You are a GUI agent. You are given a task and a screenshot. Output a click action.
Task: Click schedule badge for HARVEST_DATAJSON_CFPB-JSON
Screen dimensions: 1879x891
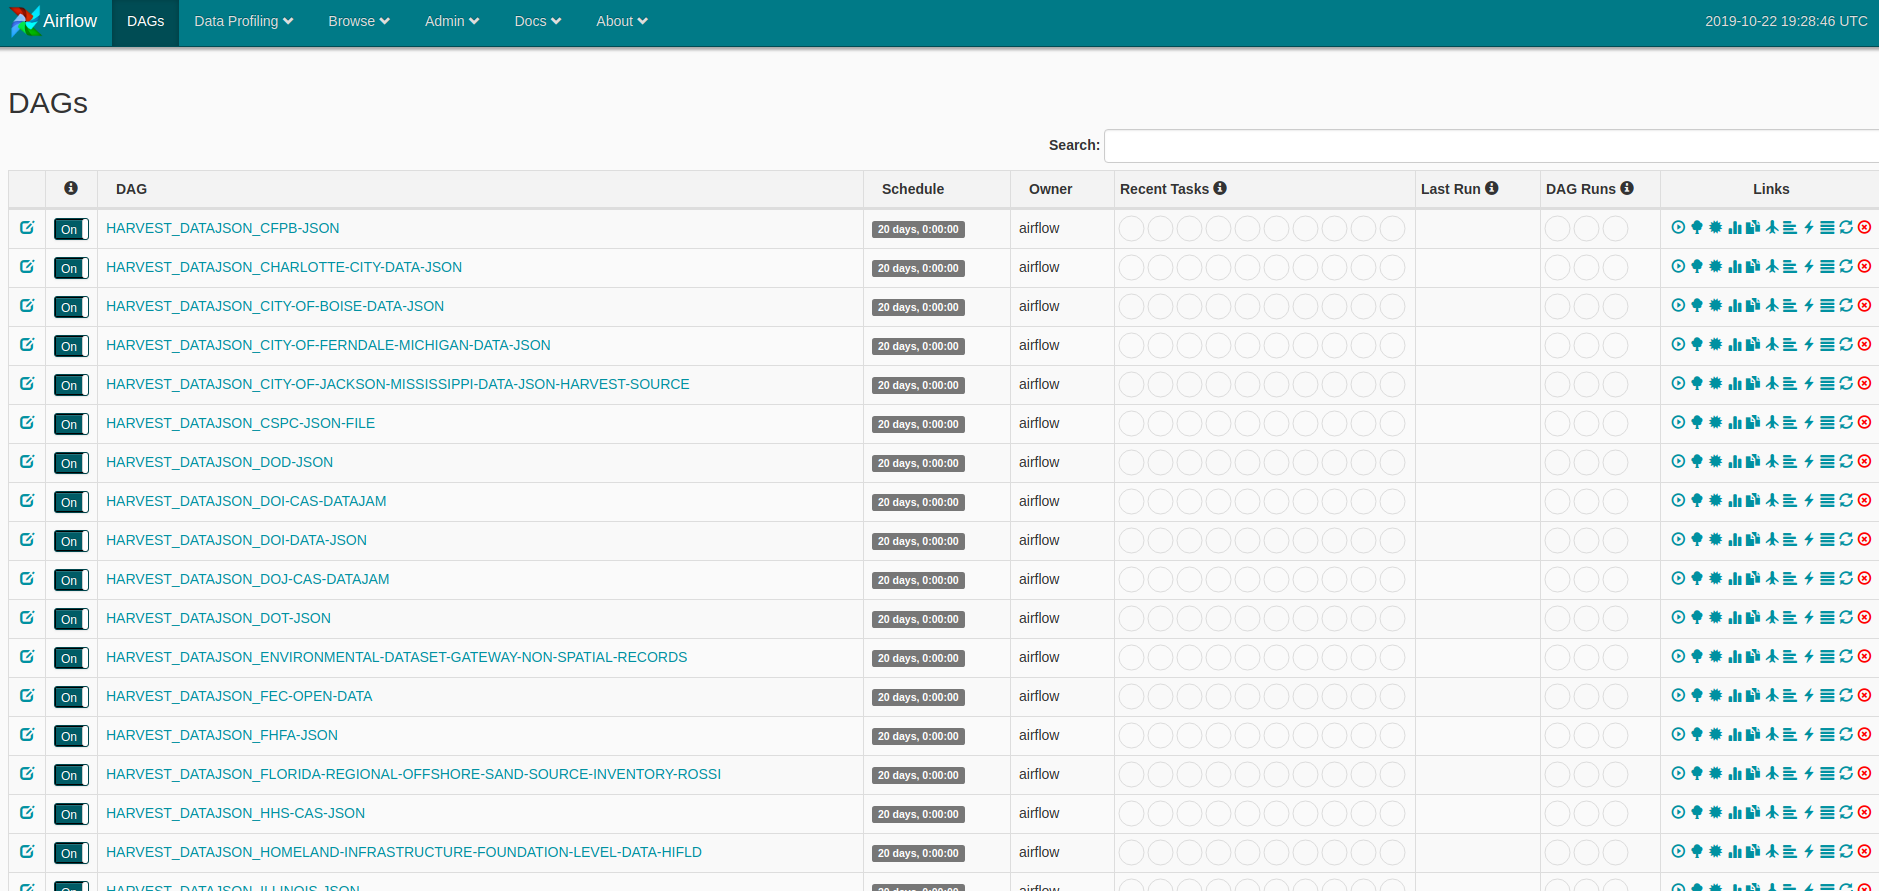918,229
